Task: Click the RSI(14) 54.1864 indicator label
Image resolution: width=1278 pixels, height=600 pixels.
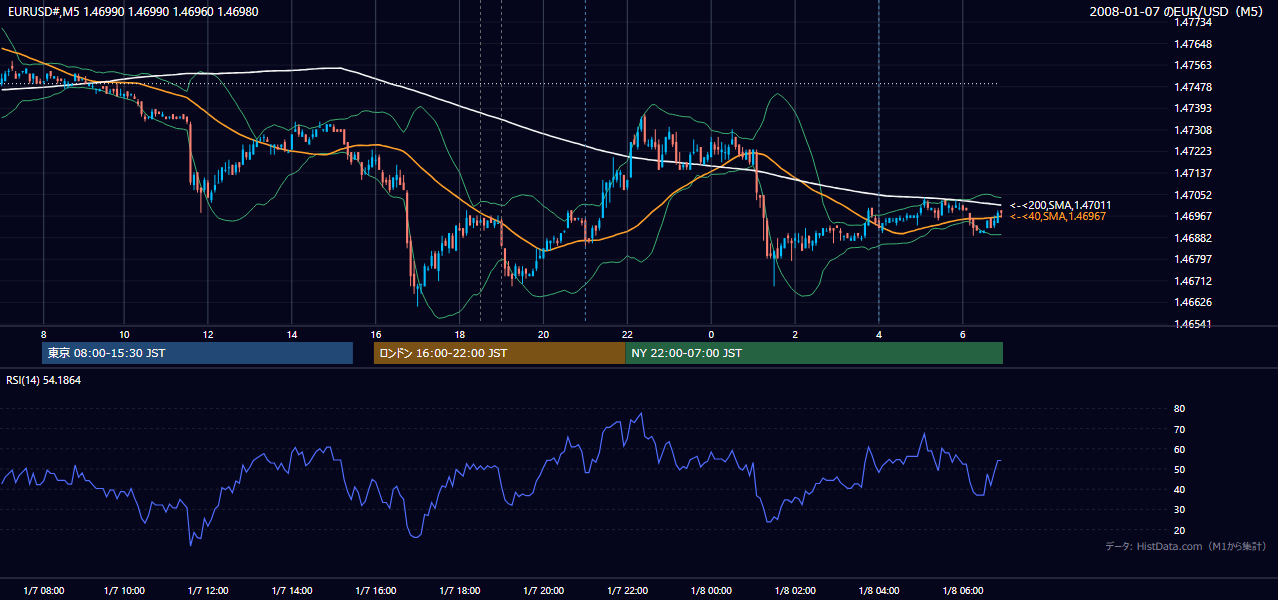Action: 43,380
